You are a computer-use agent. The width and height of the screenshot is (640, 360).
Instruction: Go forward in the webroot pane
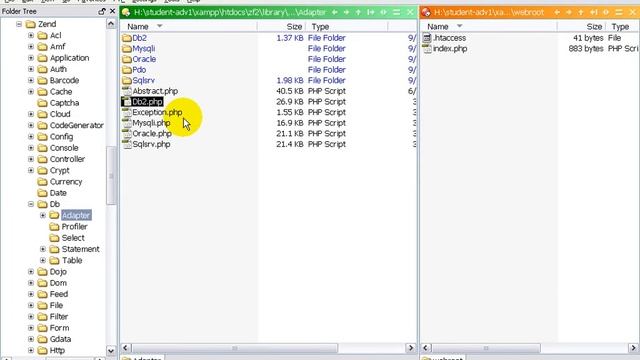tap(569, 12)
